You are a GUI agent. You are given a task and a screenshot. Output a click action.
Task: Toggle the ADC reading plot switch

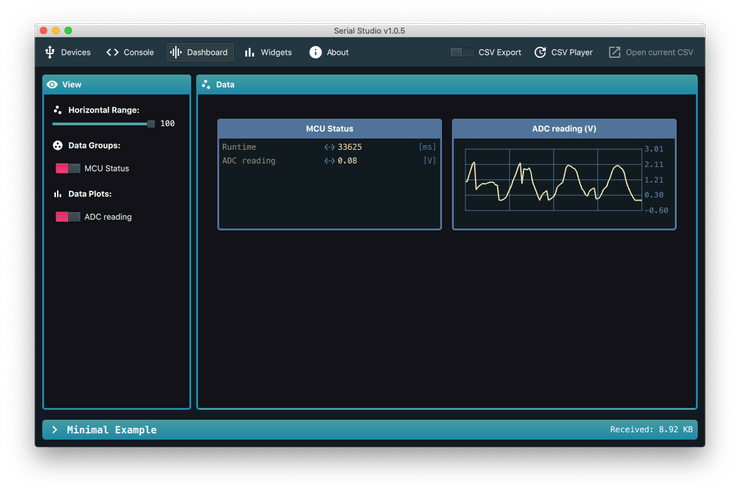[68, 217]
